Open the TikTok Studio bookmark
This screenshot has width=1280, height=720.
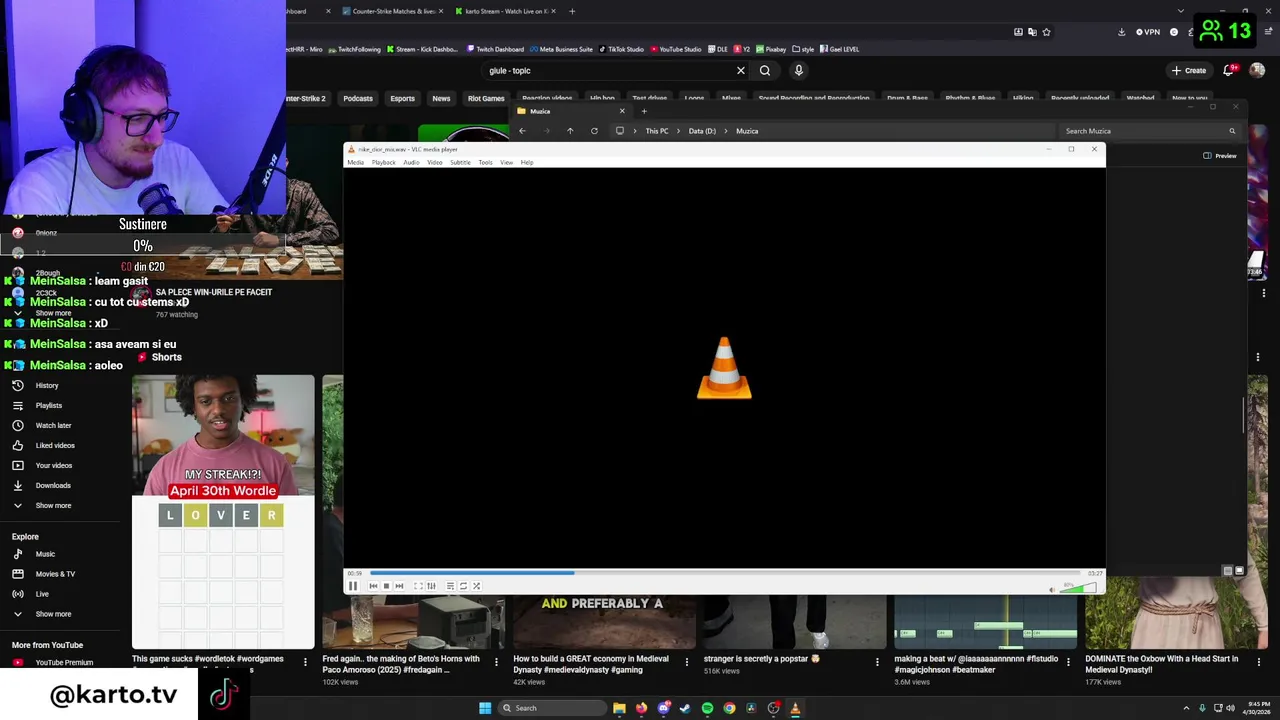621,49
